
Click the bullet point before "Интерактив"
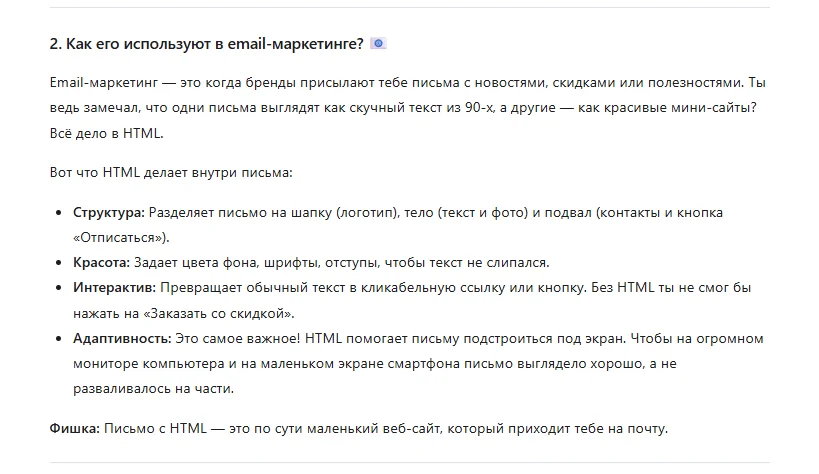click(59, 288)
